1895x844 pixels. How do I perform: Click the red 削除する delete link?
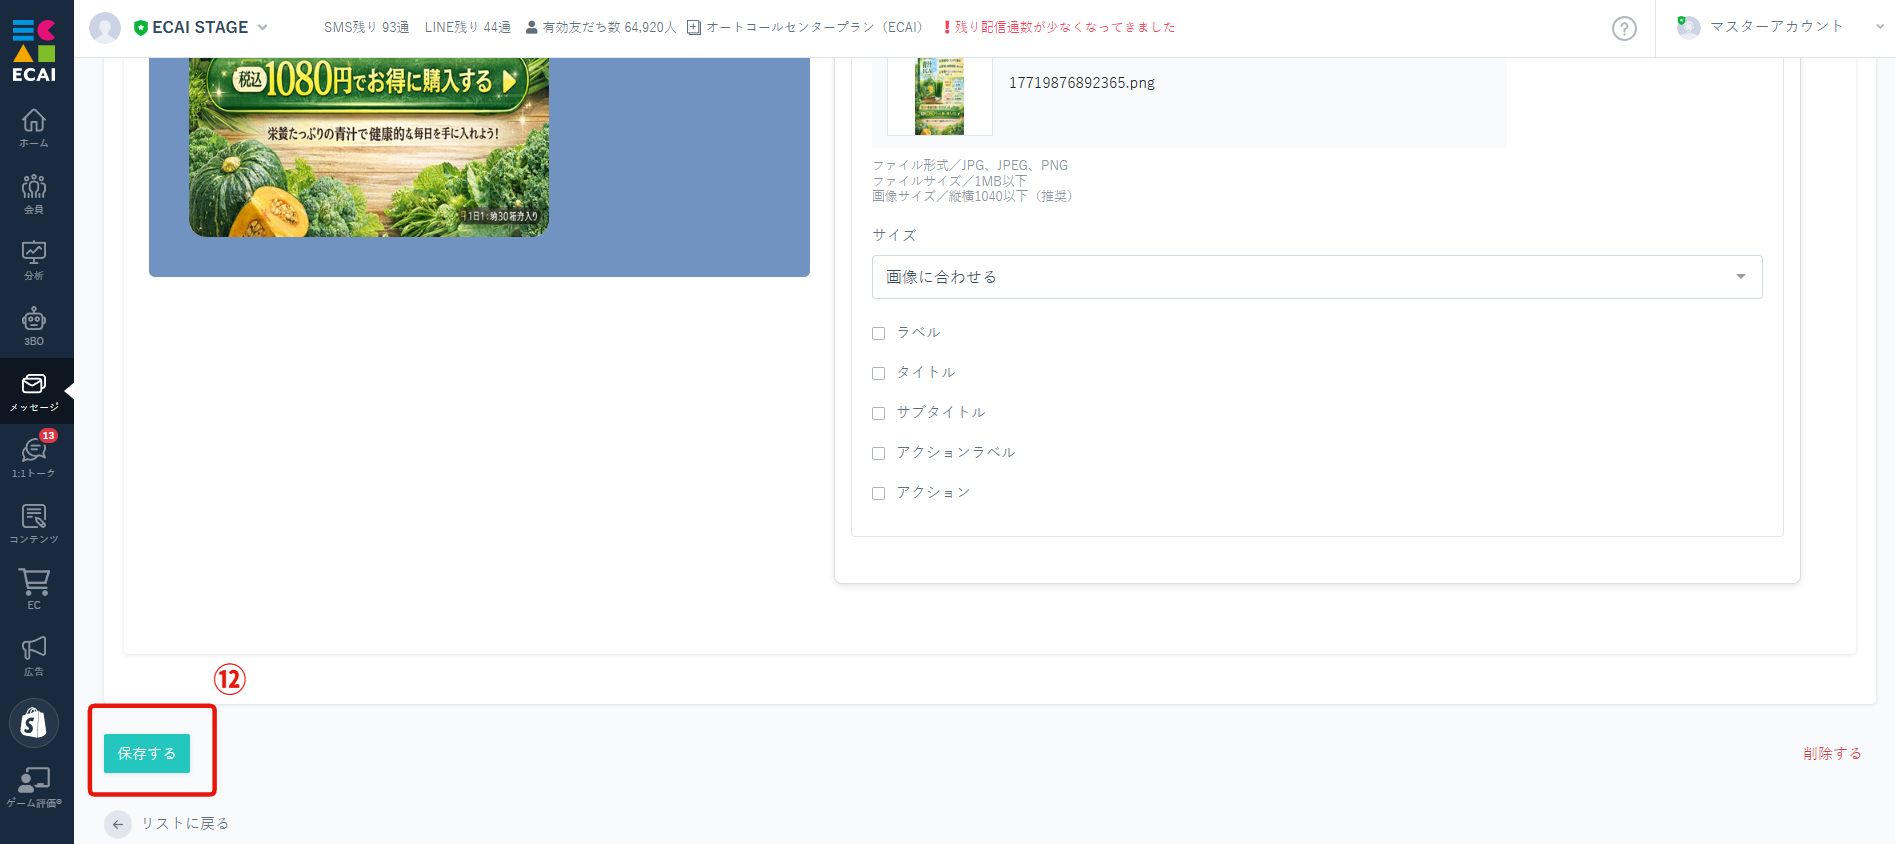point(1832,753)
